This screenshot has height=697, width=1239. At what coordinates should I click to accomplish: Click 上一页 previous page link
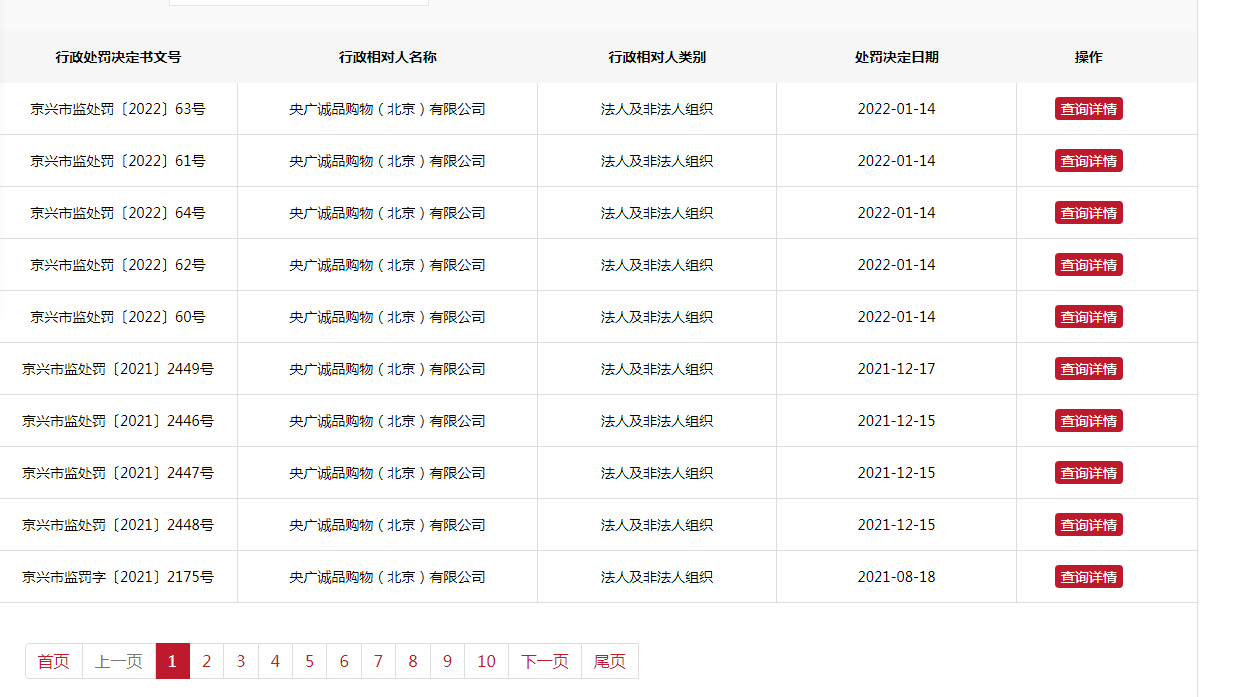(119, 661)
